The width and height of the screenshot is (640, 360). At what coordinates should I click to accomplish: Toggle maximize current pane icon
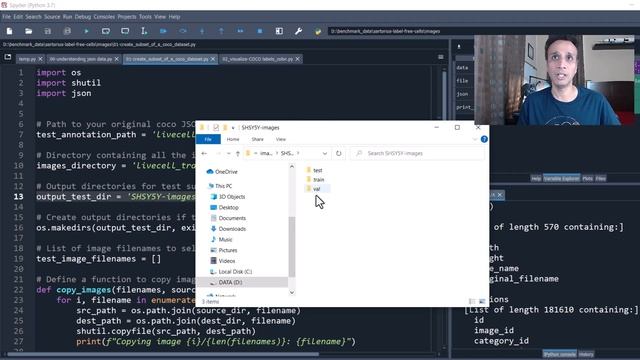tap(279, 31)
